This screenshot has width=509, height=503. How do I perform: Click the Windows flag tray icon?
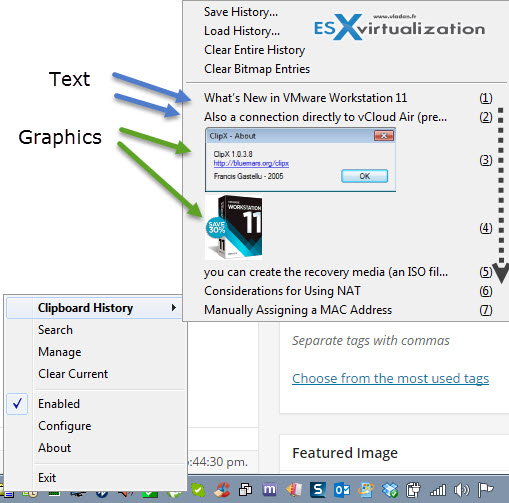click(x=366, y=490)
